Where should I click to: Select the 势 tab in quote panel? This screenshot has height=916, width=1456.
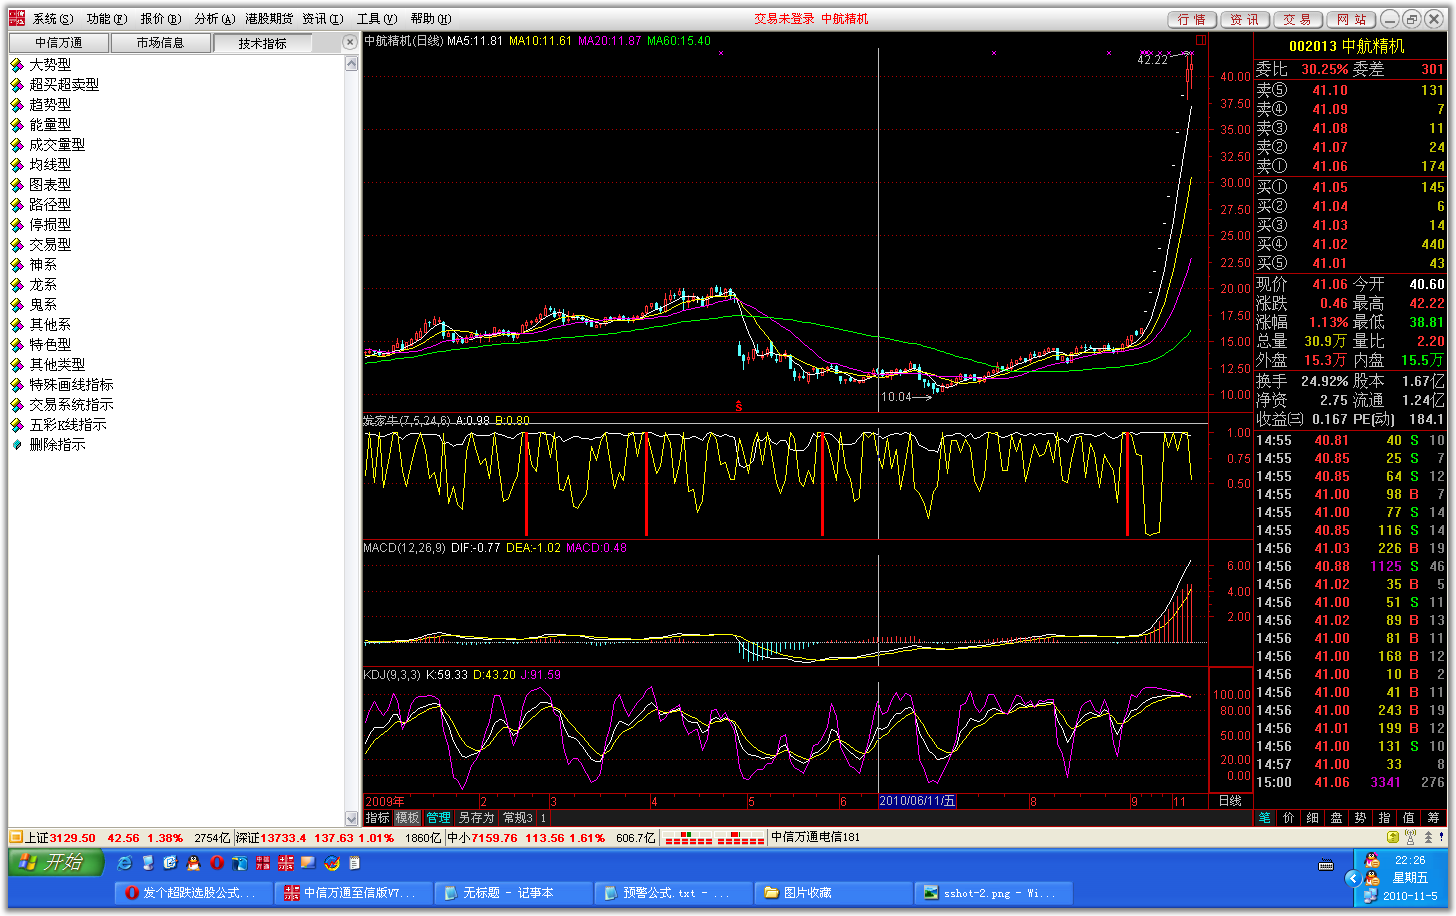point(1361,818)
